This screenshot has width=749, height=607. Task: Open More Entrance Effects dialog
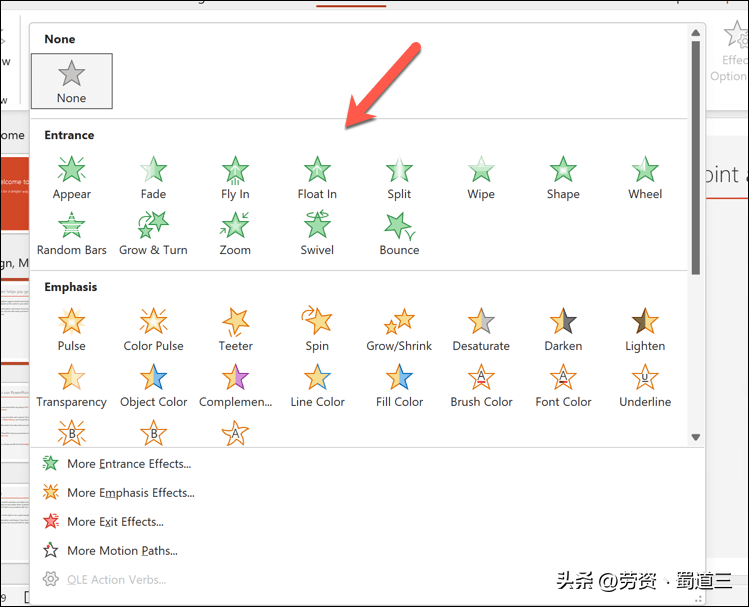tap(117, 464)
